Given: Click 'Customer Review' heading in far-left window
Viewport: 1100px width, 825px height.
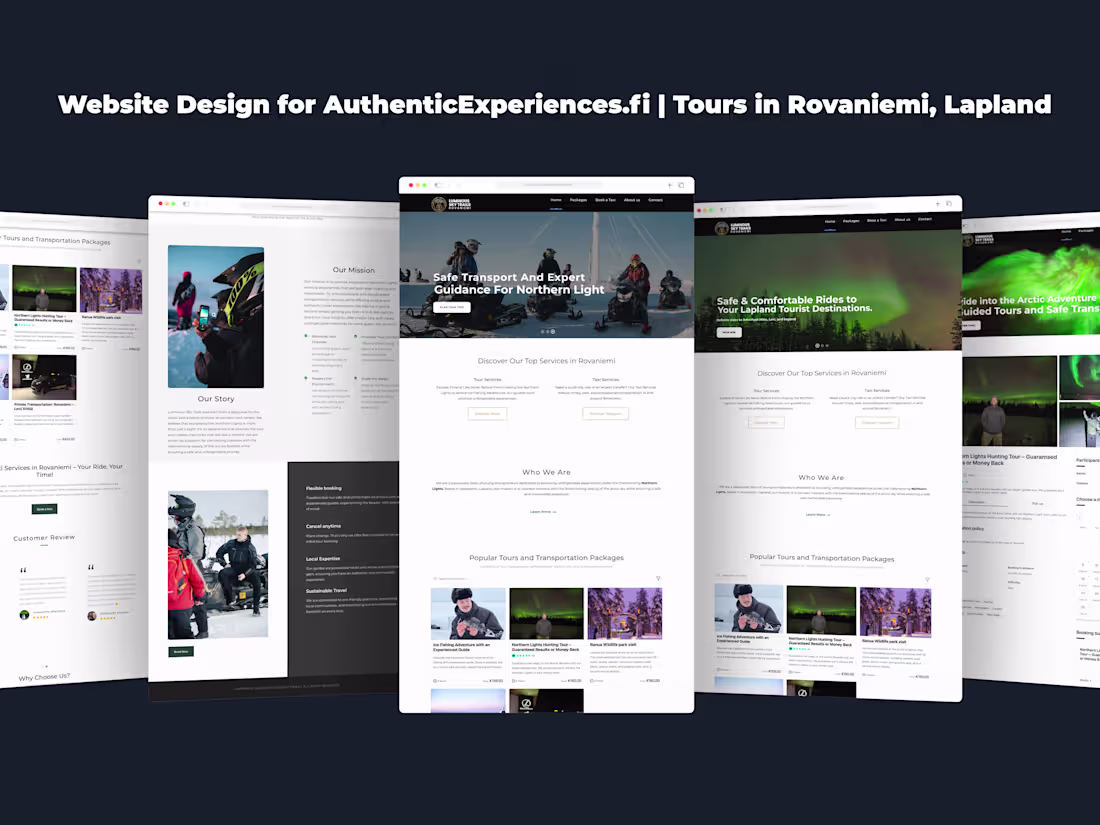Looking at the screenshot, I should (x=44, y=537).
